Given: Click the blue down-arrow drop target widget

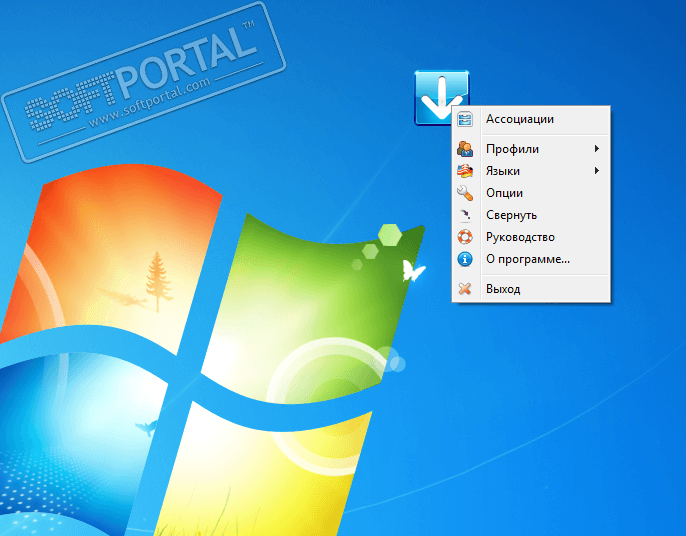Looking at the screenshot, I should pos(441,98).
